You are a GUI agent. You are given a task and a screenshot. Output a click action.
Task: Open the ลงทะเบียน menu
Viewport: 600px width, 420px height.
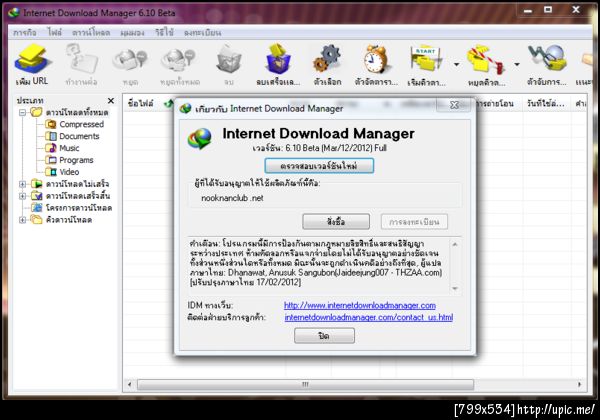pyautogui.click(x=202, y=33)
